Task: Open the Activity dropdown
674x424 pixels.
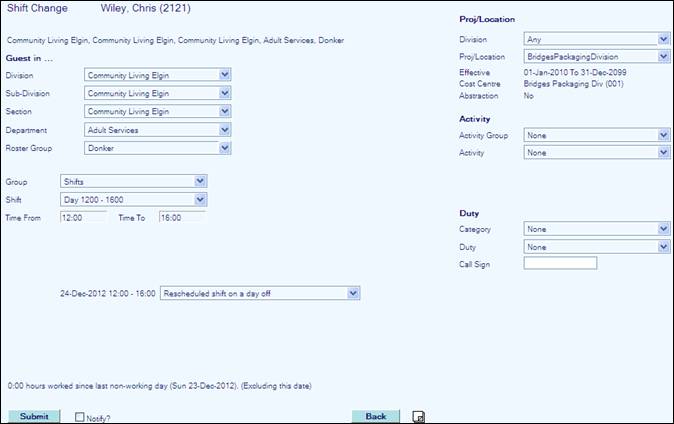Action: click(596, 153)
